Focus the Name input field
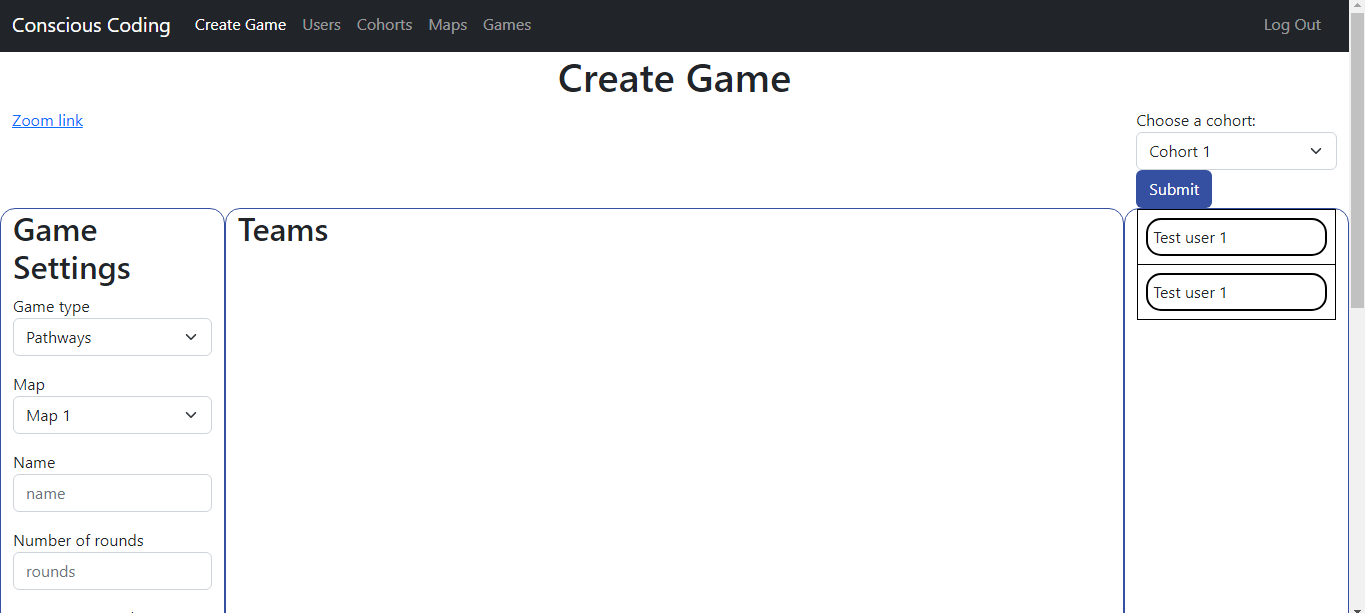This screenshot has height=613, width=1365. 112,494
